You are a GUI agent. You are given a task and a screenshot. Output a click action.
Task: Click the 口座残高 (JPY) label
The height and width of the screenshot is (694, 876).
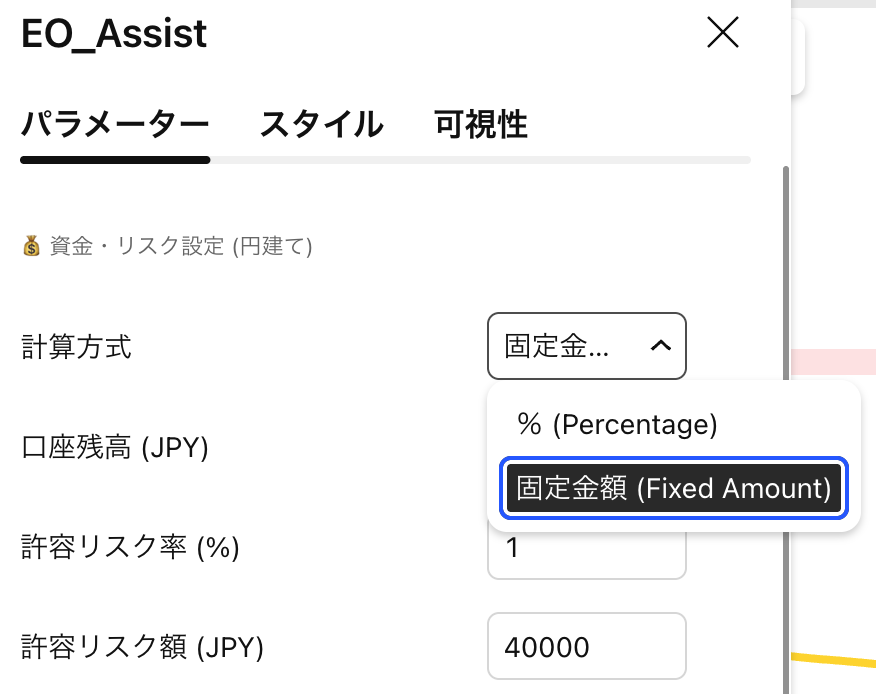[x=114, y=447]
